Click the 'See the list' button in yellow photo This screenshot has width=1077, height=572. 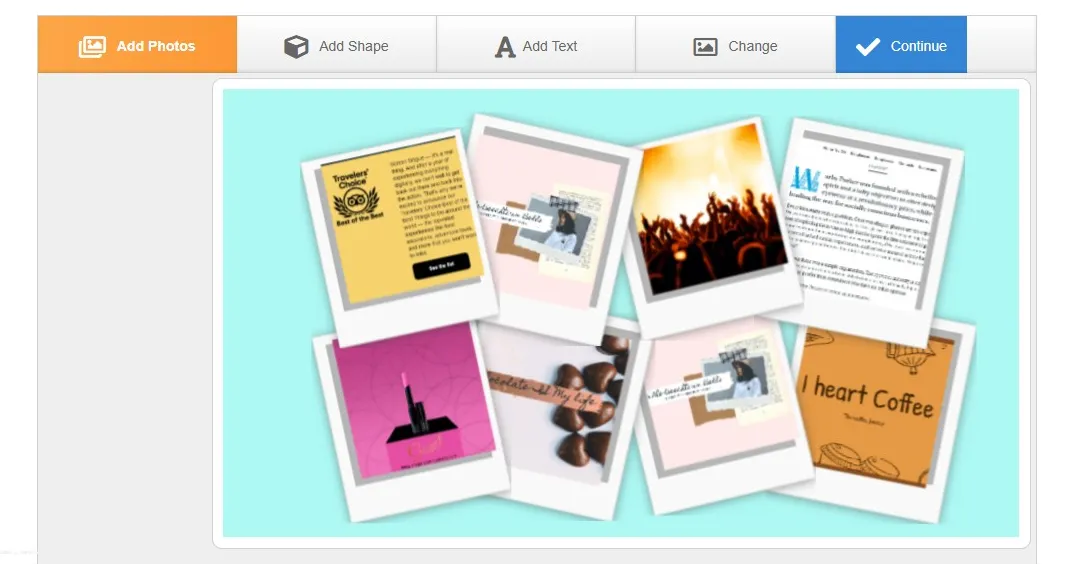[441, 266]
